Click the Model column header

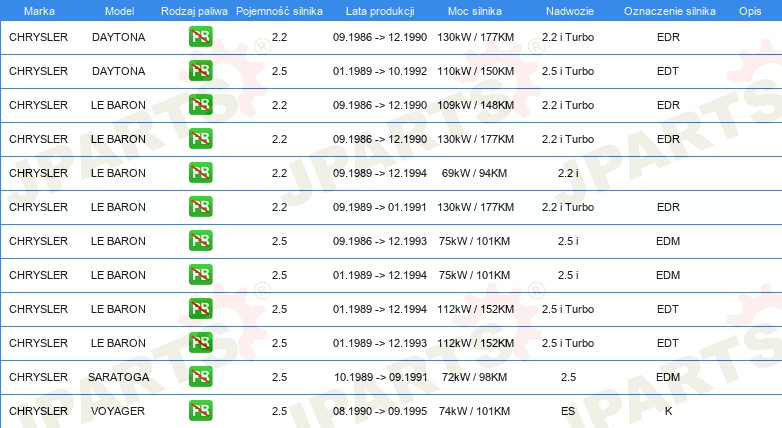coord(119,11)
